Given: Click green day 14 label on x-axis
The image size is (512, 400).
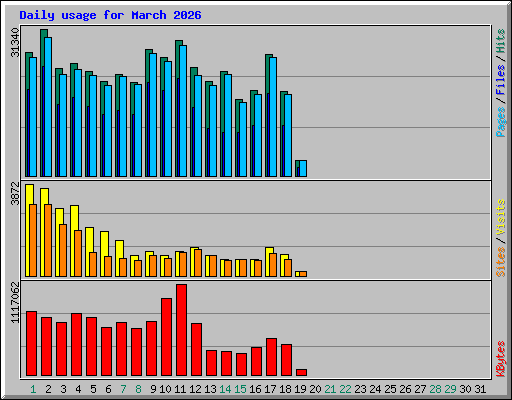Looking at the screenshot, I should tap(225, 389).
